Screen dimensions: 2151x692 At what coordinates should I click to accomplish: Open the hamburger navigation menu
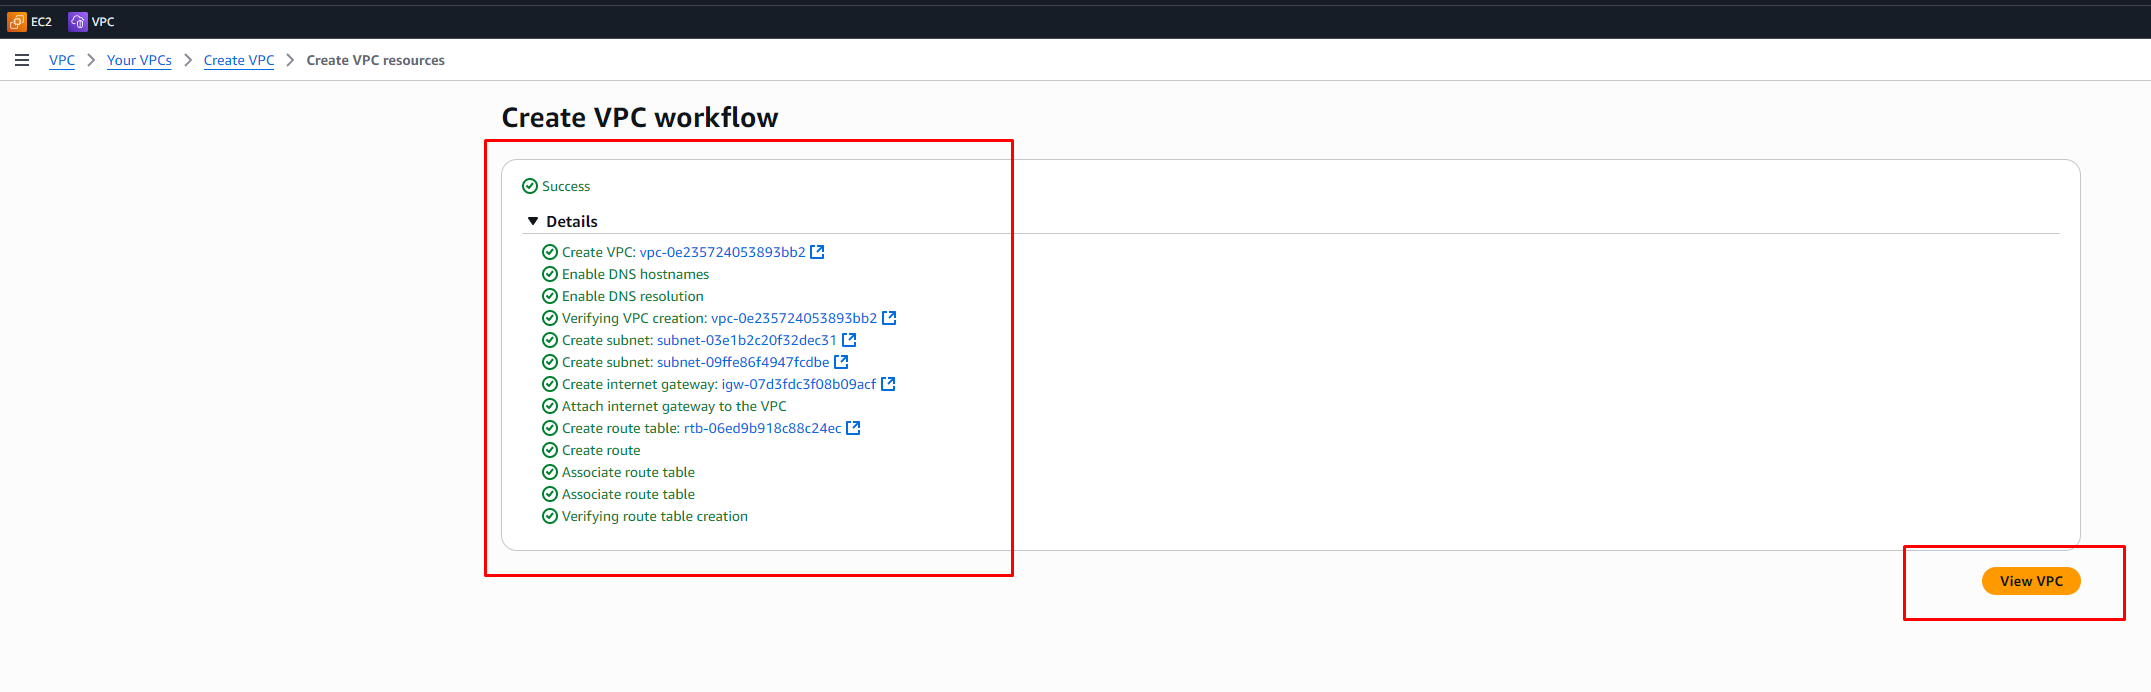[x=22, y=60]
